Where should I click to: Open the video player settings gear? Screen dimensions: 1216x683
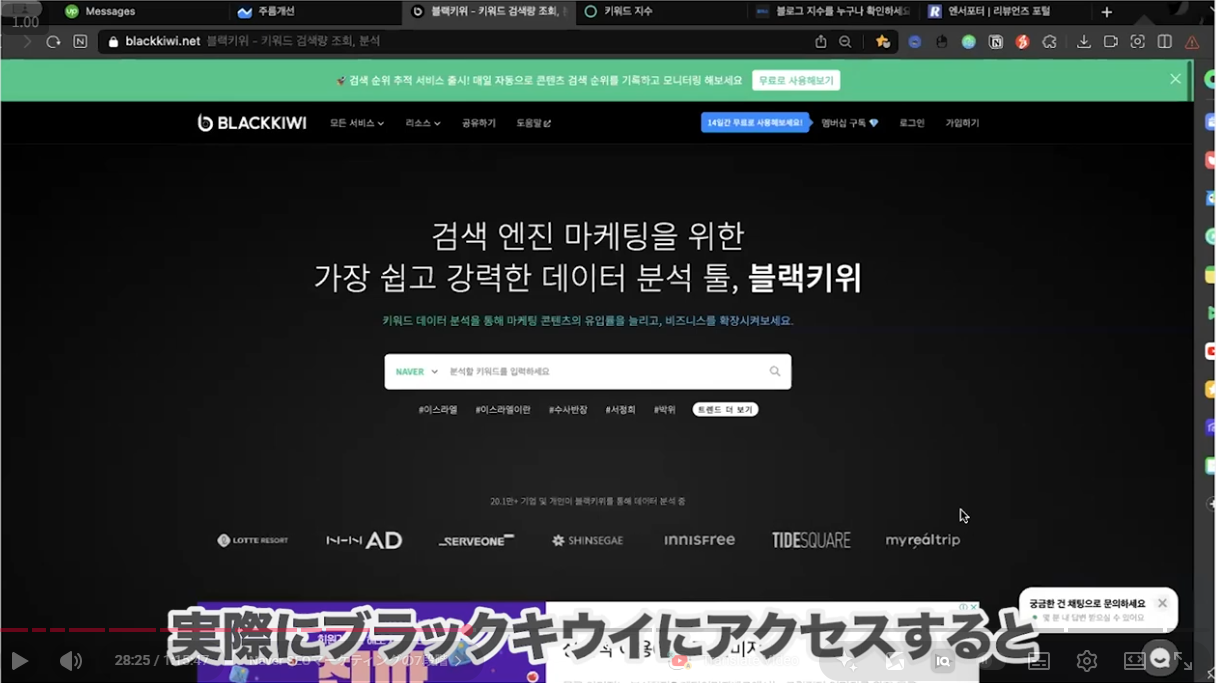pos(1086,661)
